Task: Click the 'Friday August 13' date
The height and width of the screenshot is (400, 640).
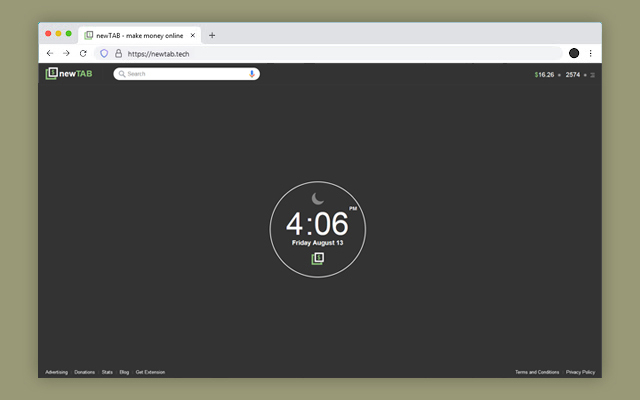Action: 318,243
